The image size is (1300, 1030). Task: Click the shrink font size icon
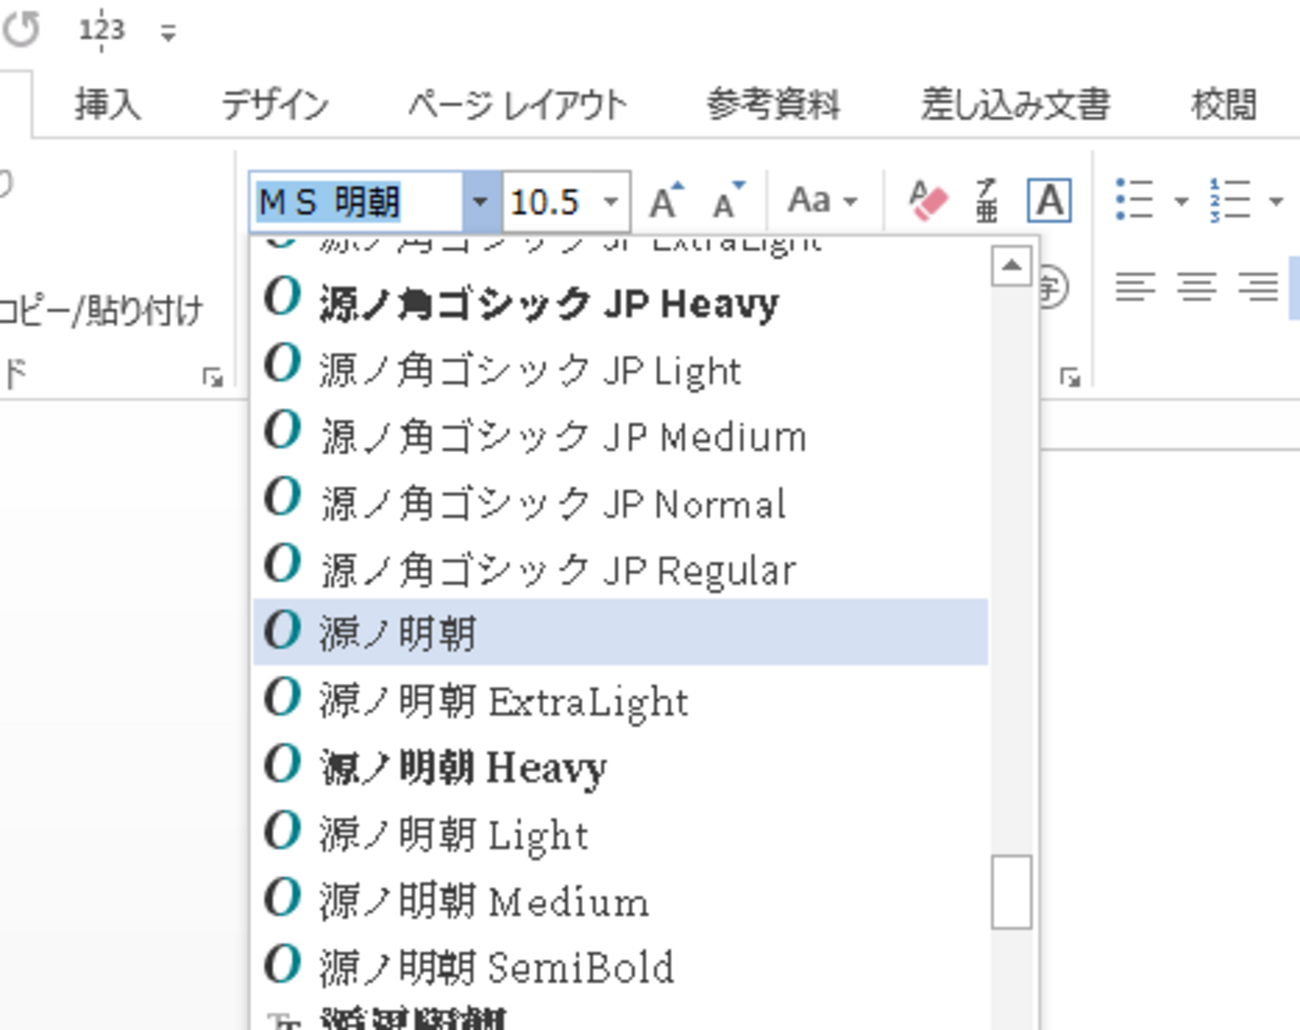[x=728, y=201]
